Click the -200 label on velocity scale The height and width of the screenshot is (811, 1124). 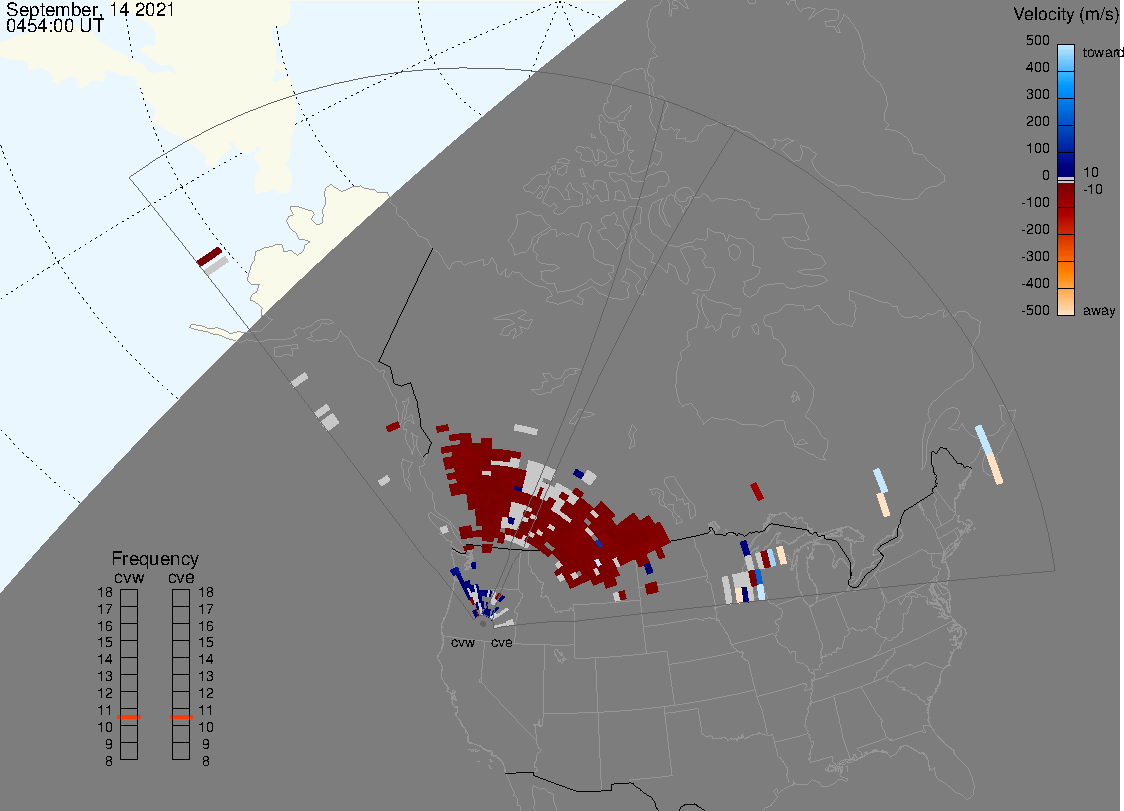coord(1035,229)
